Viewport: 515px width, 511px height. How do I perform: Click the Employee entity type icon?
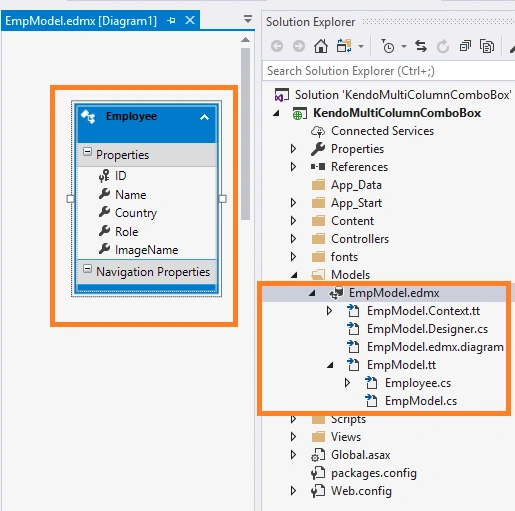[88, 117]
